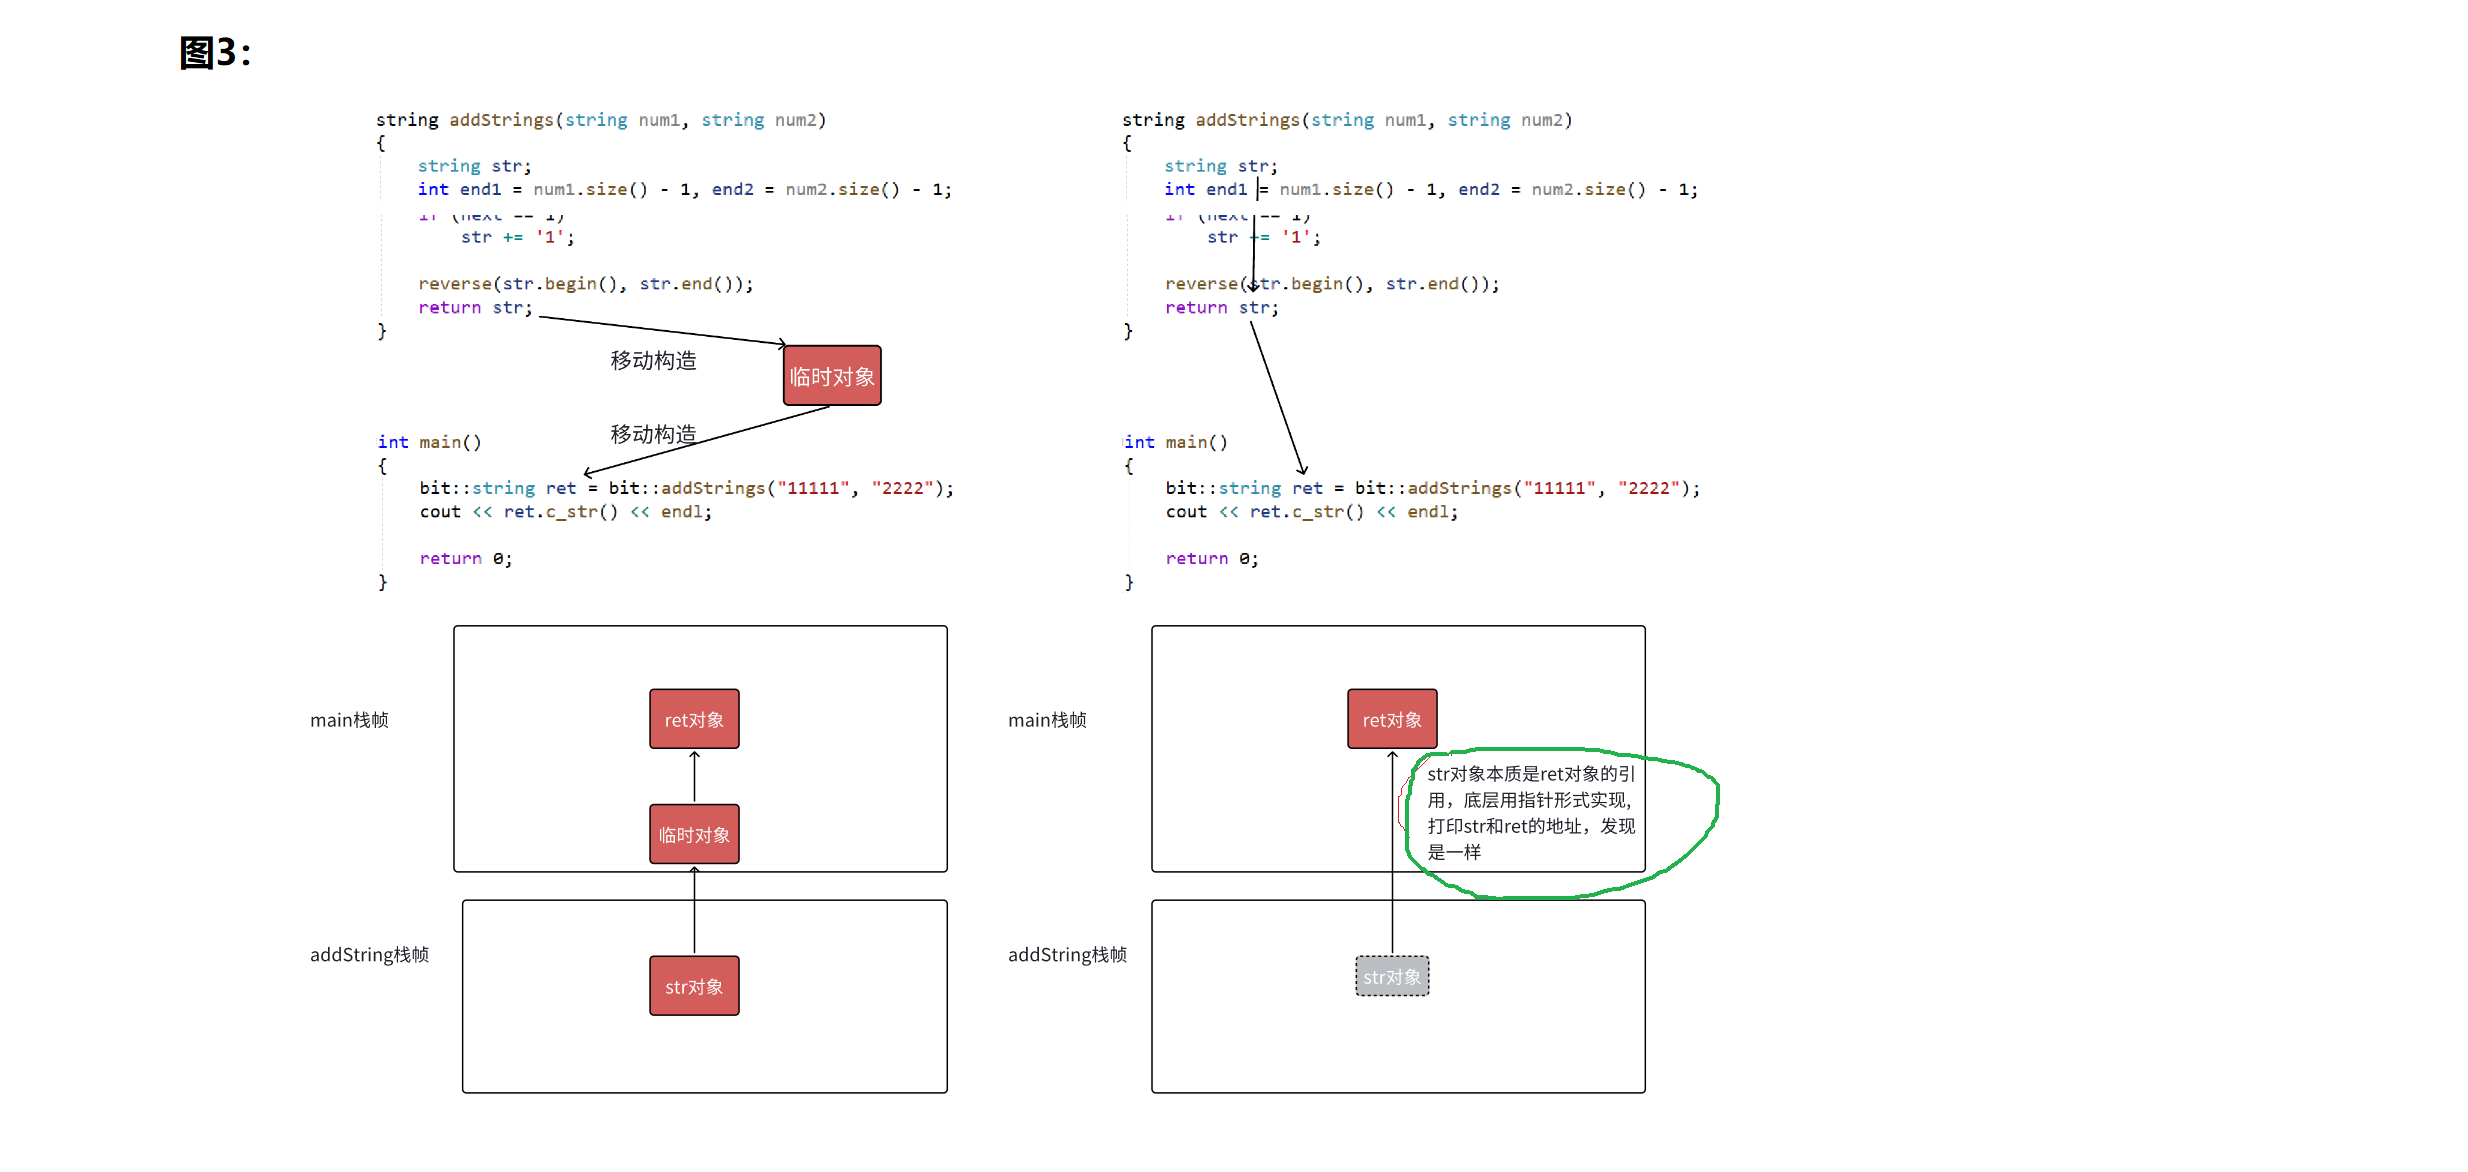Select the 临时对象 box beside 移动构造 labels
The width and height of the screenshot is (2468, 1172).
coord(832,376)
